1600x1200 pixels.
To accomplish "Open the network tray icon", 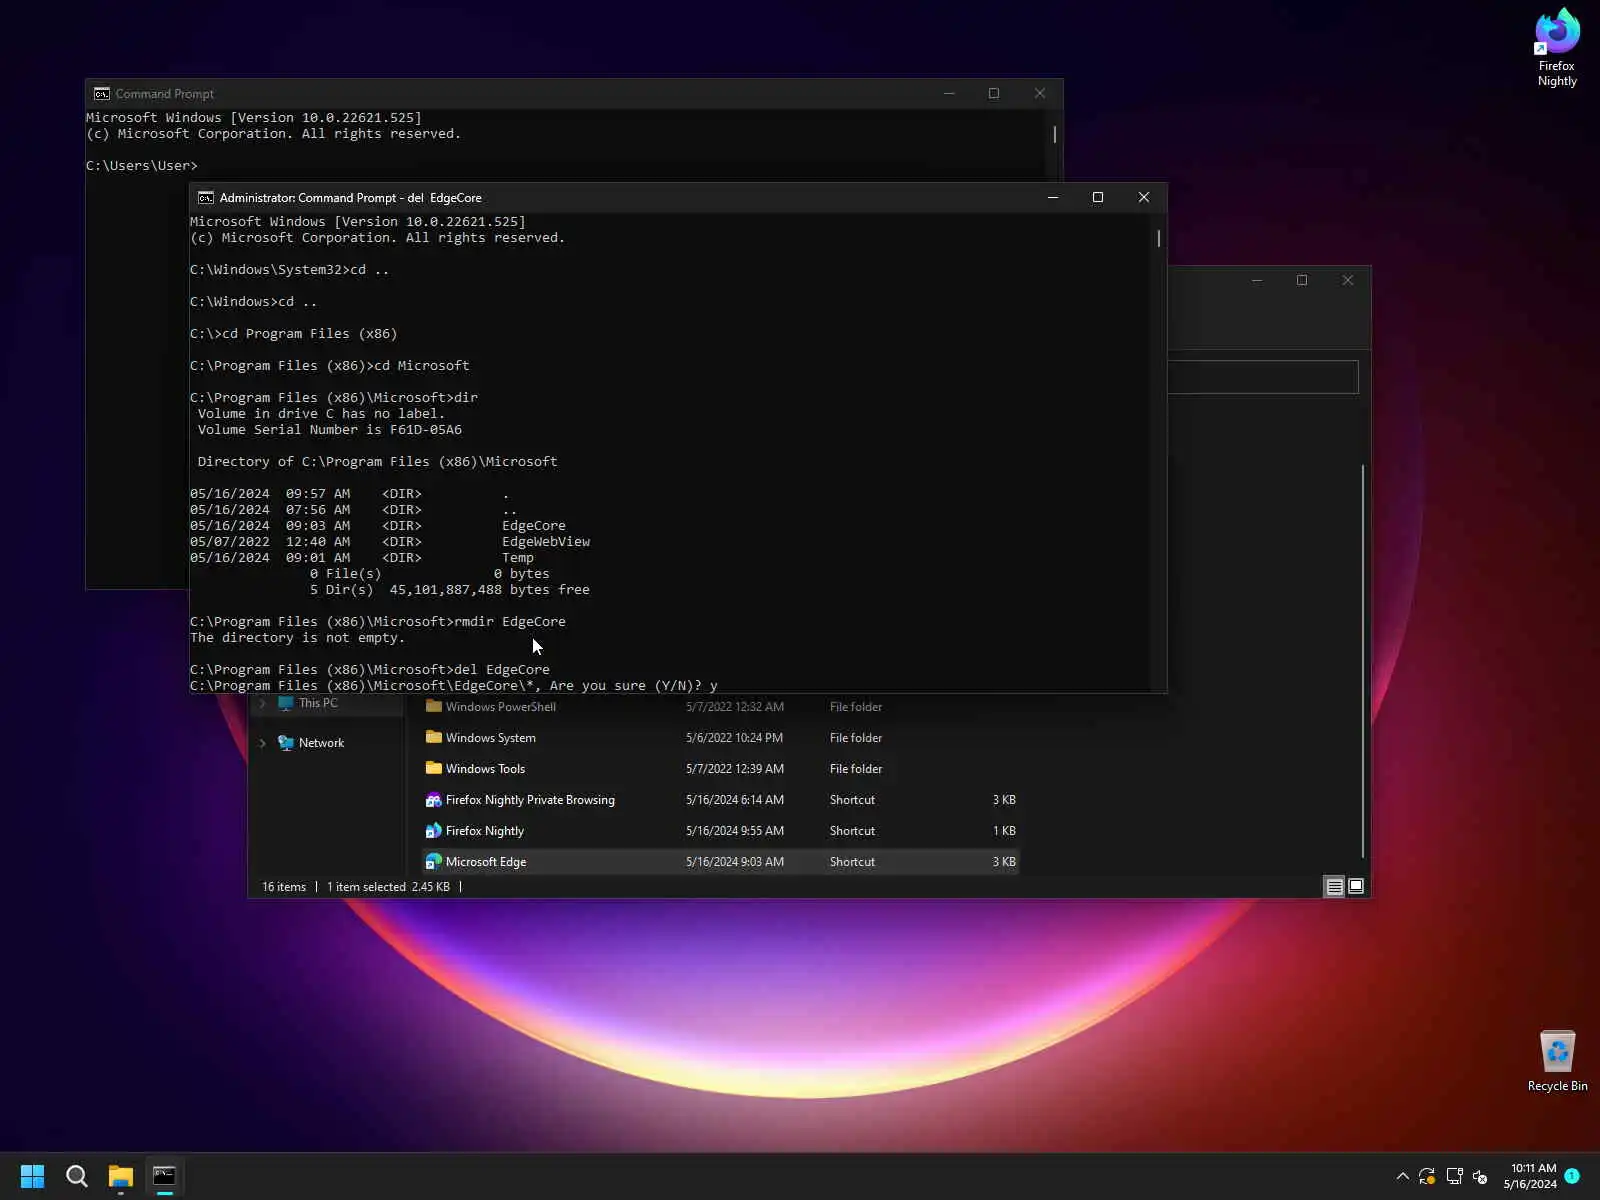I will tap(1454, 1176).
